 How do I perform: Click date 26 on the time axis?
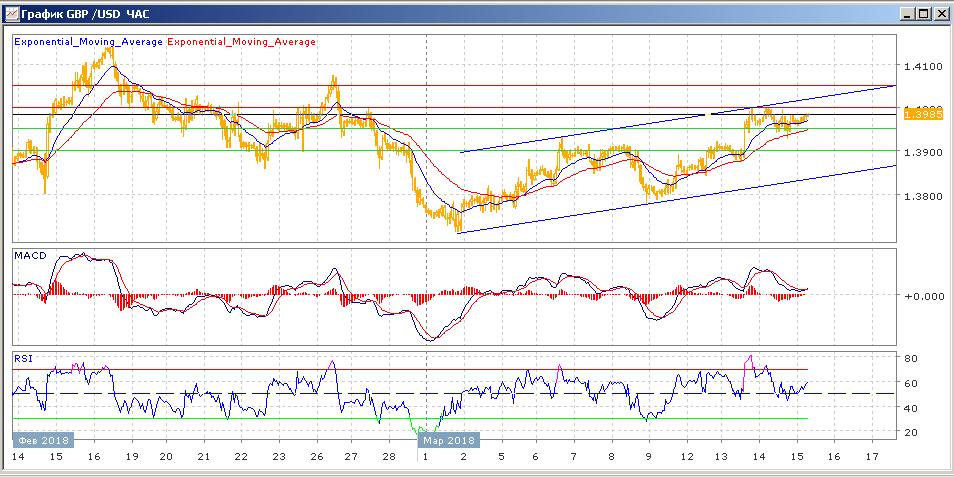(x=316, y=456)
